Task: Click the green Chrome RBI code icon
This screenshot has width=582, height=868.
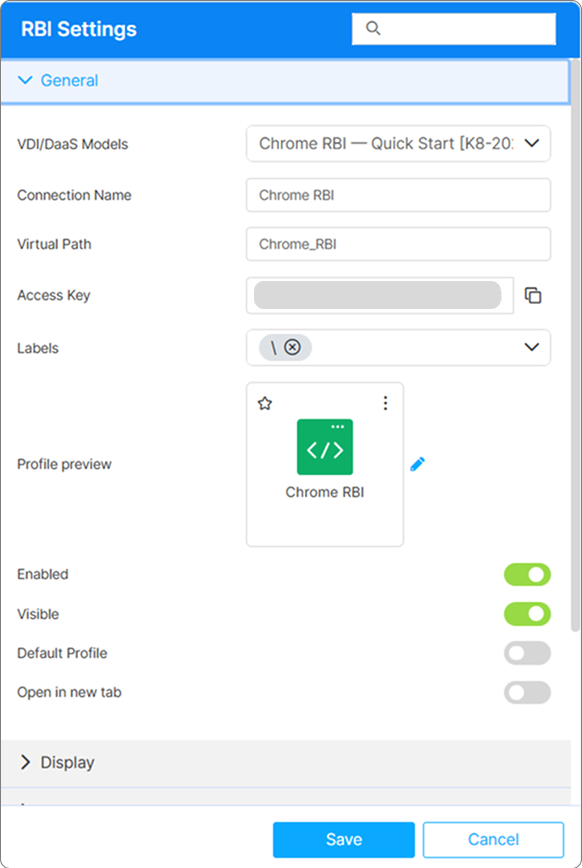Action: (325, 447)
